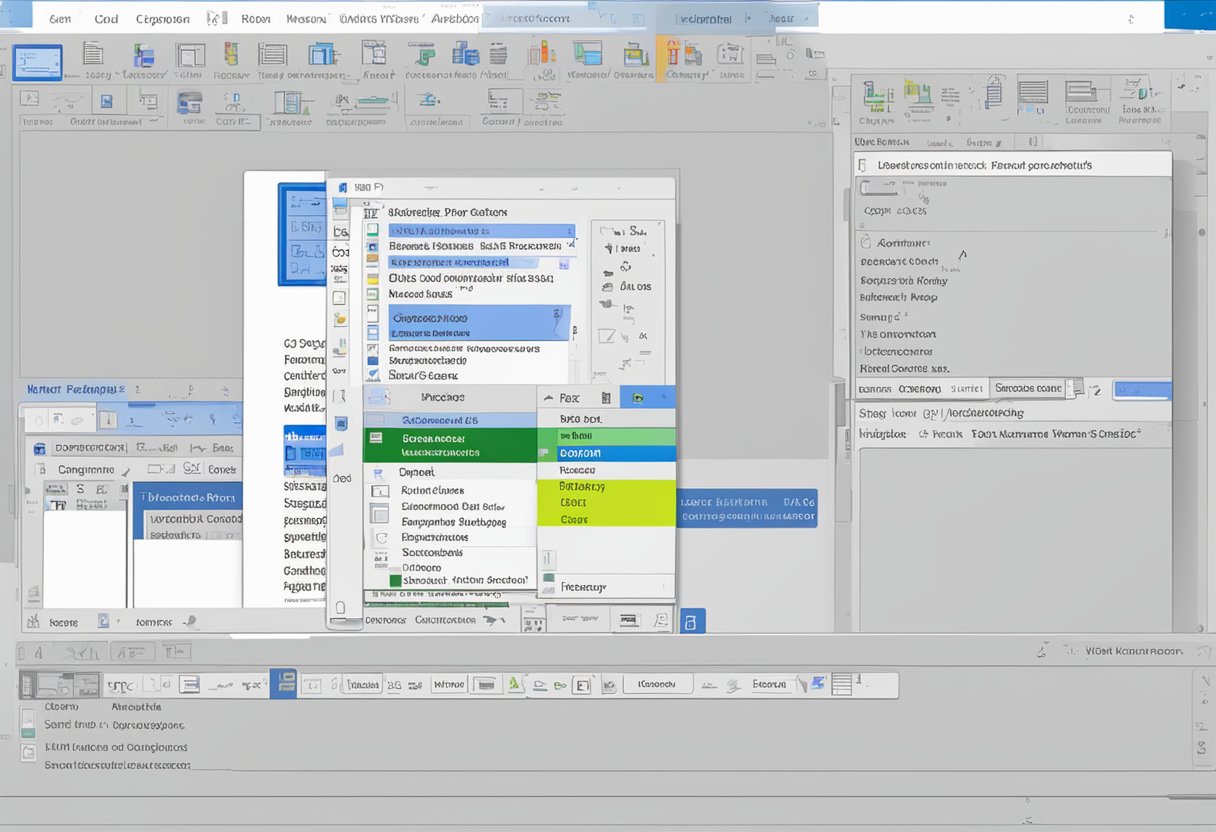Click the blue highlighted icon in the bottom toolbar

[x=283, y=684]
